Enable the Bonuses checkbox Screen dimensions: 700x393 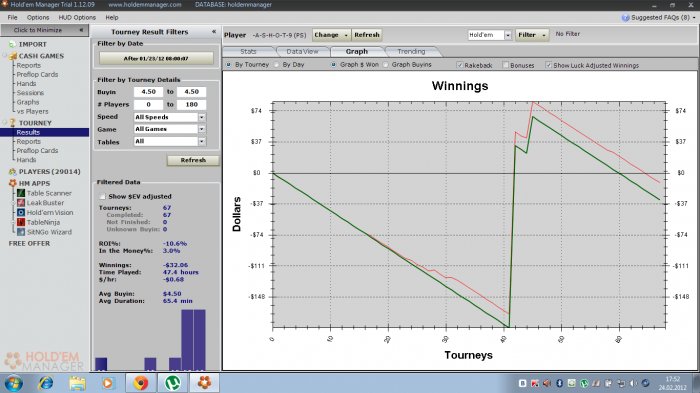(505, 65)
